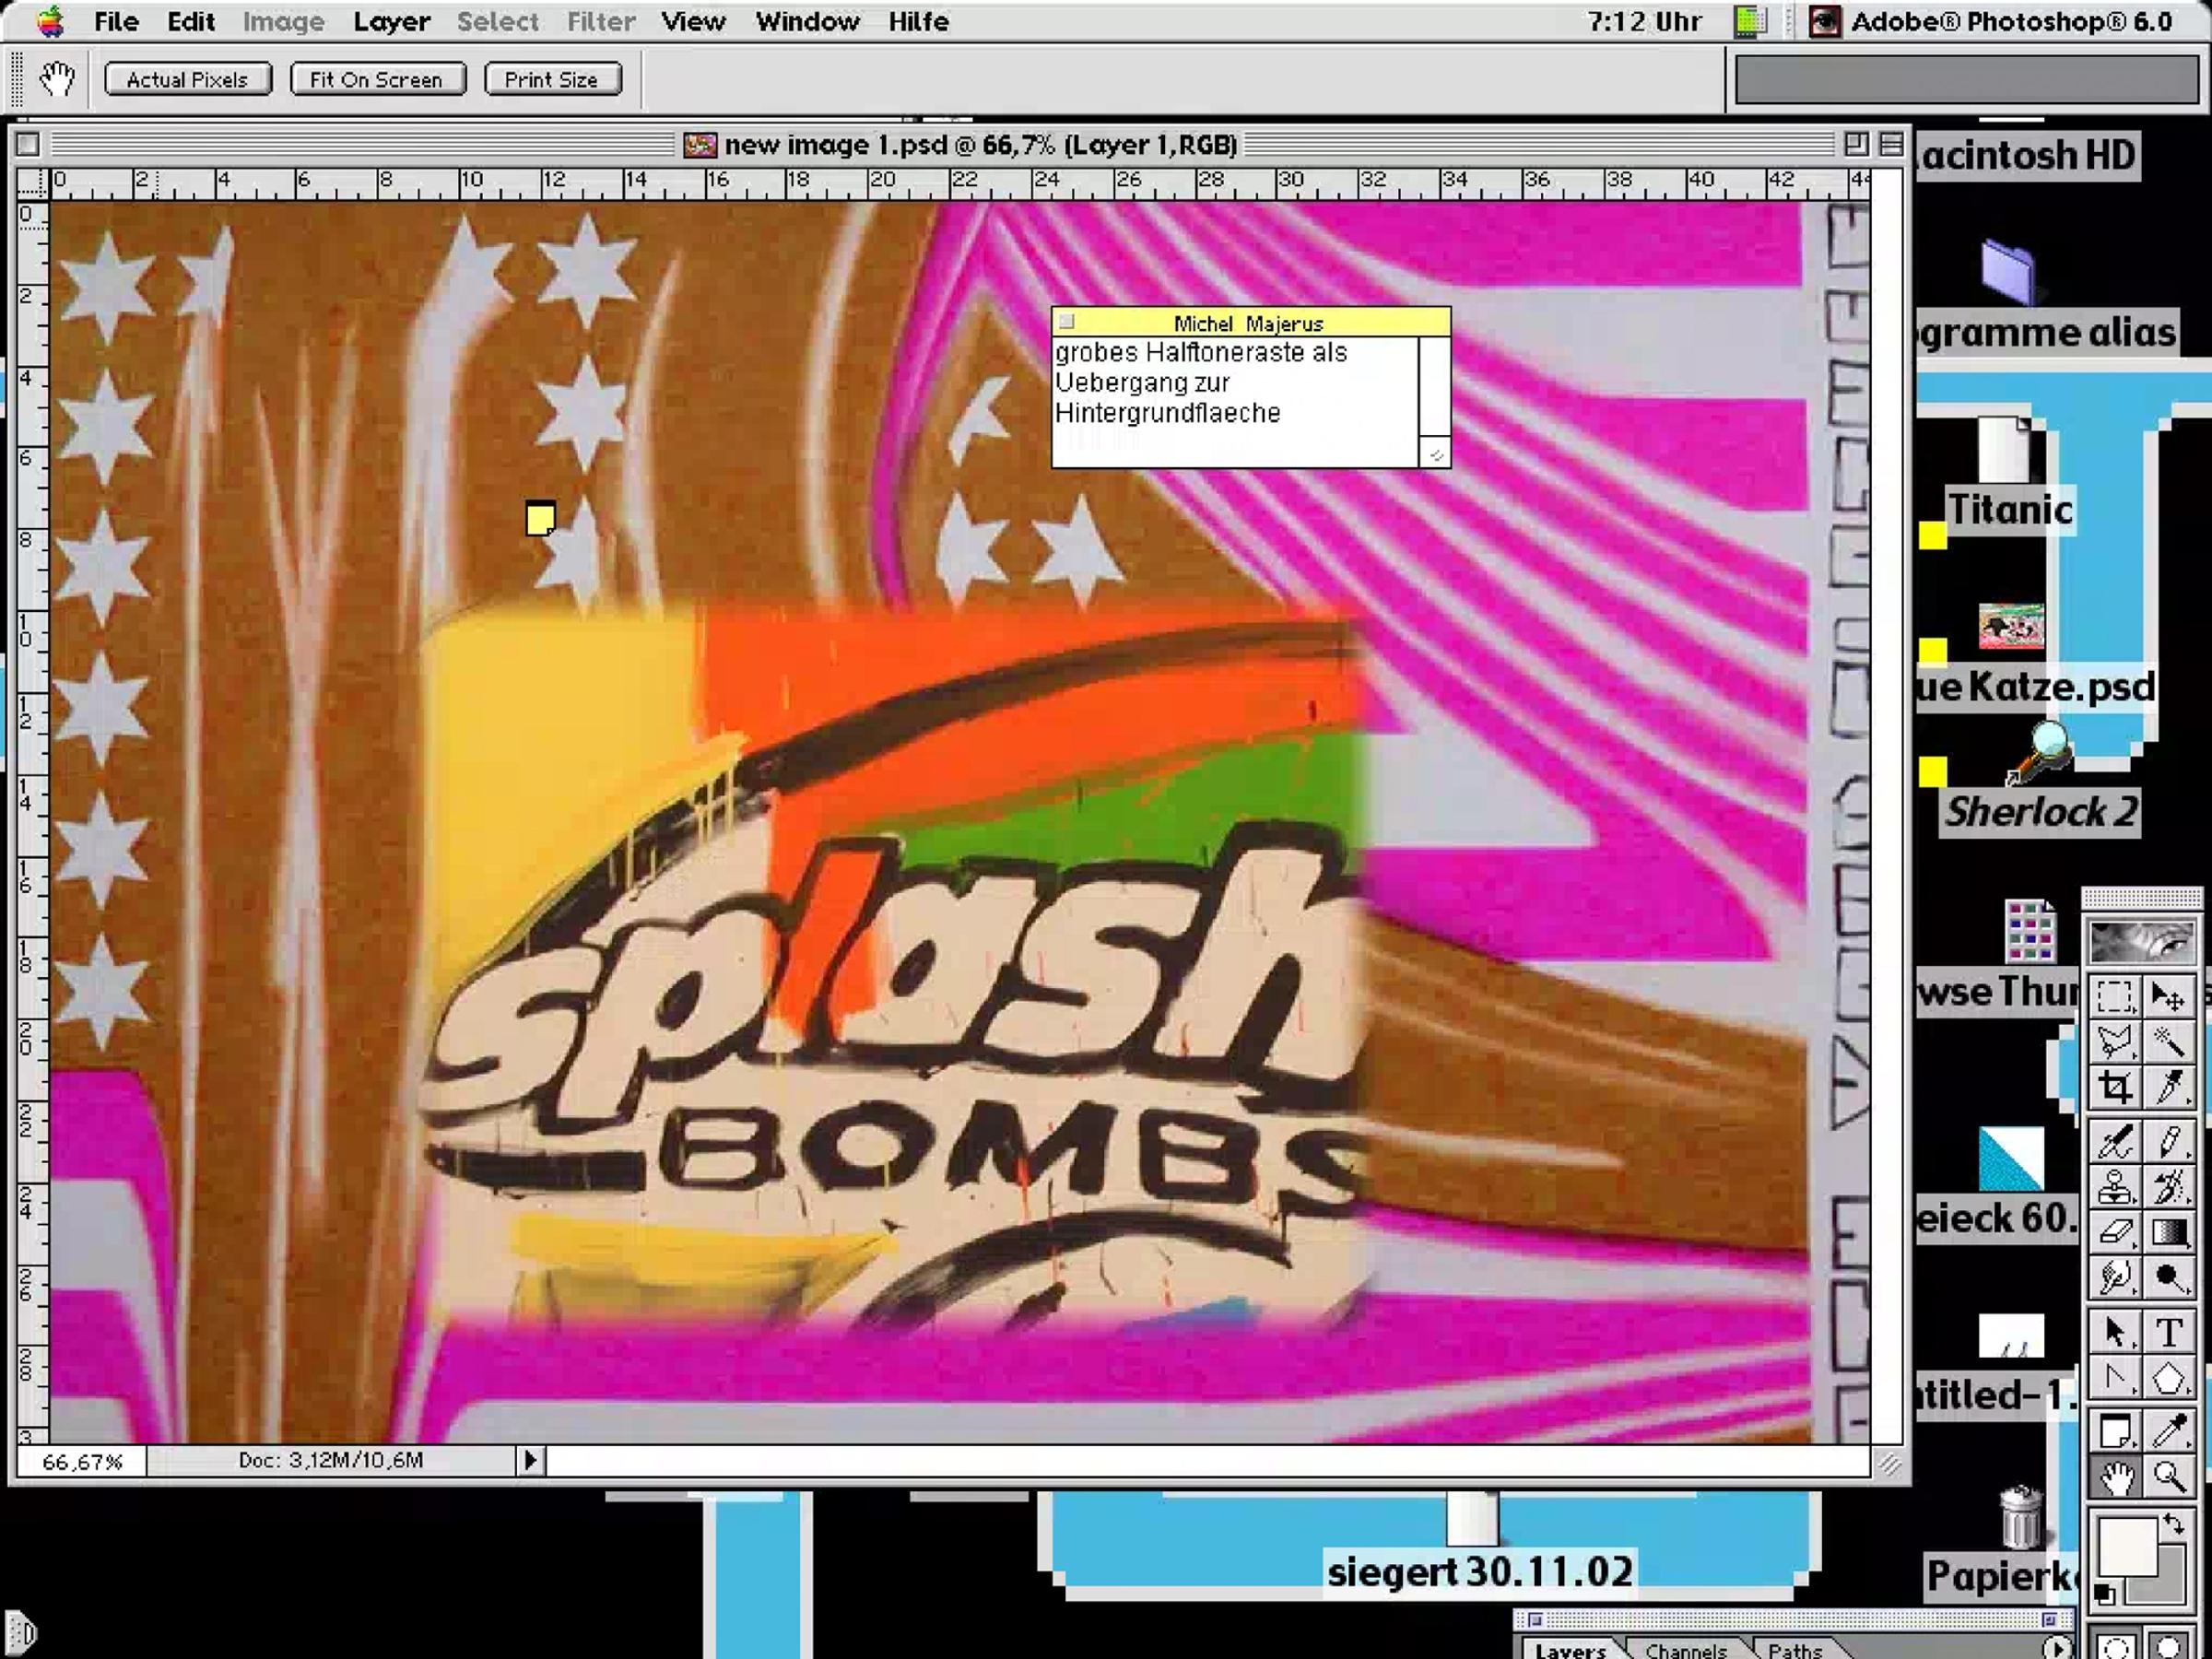The width and height of the screenshot is (2212, 1659).
Task: Collapse the Michel Majerus note window
Action: [1066, 322]
